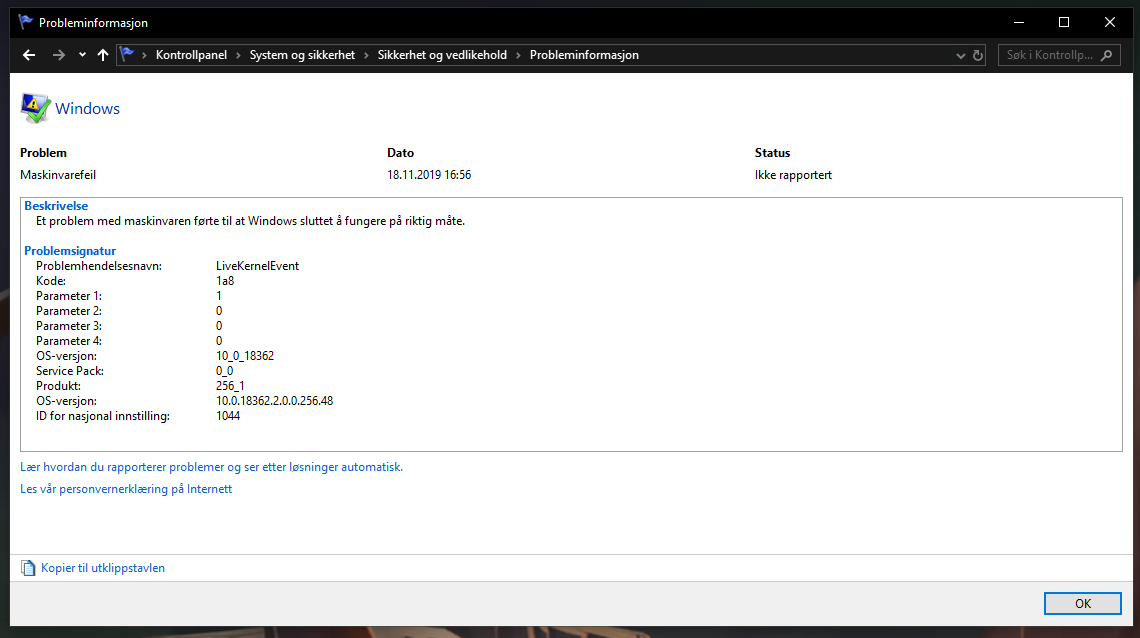This screenshot has width=1140, height=638.
Task: Click the search magnifier icon
Action: (x=1107, y=55)
